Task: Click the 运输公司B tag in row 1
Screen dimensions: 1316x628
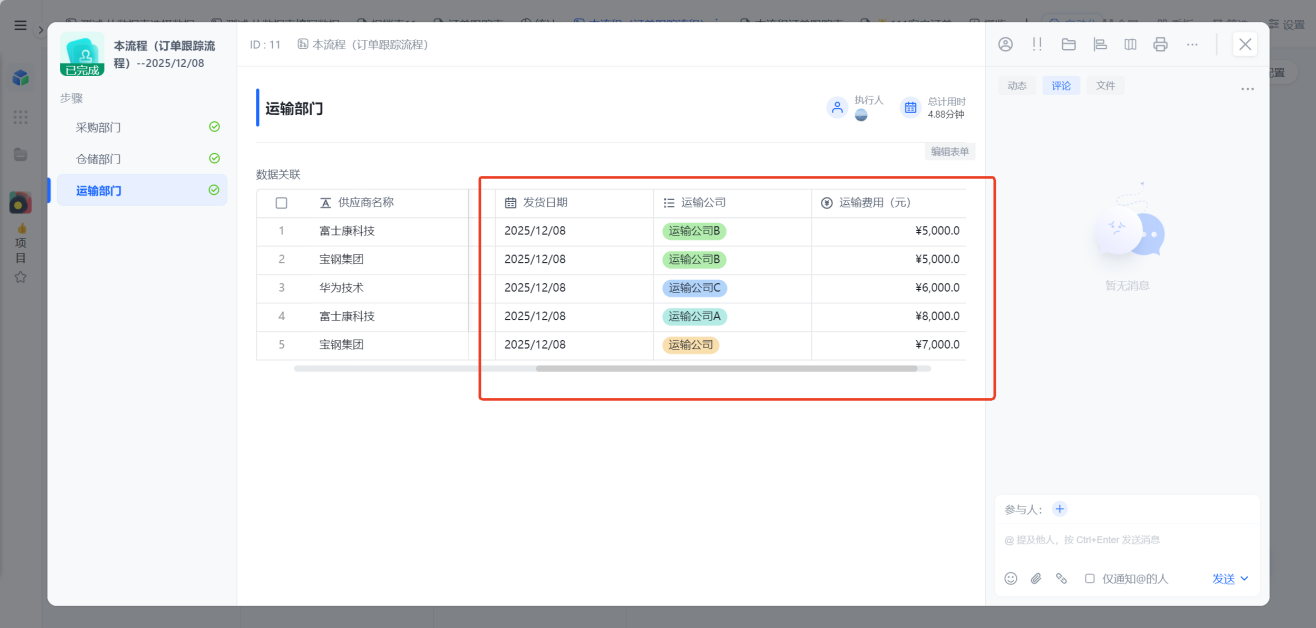Action: point(694,231)
